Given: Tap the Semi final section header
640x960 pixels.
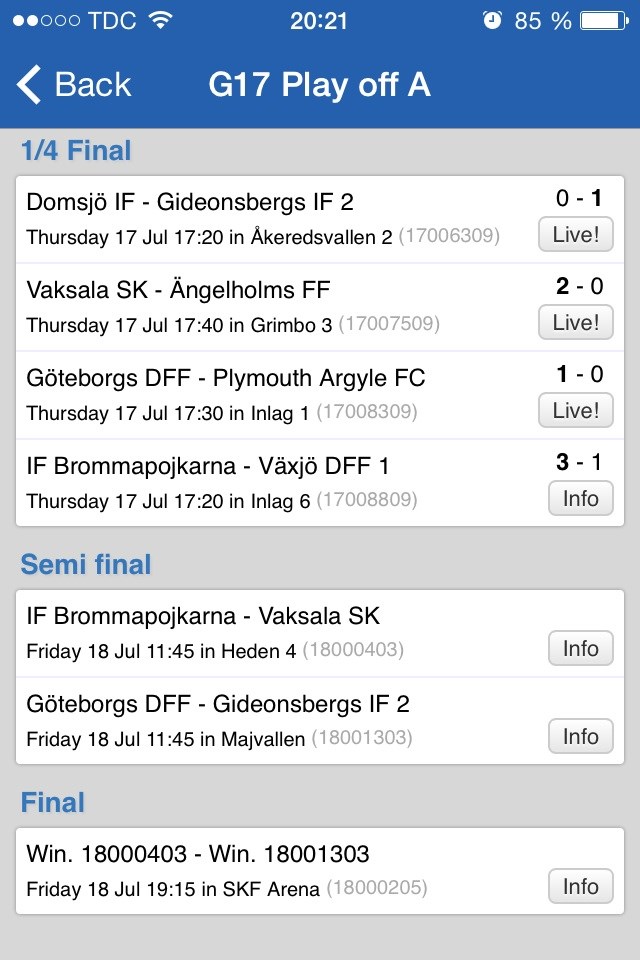Looking at the screenshot, I should 86,565.
